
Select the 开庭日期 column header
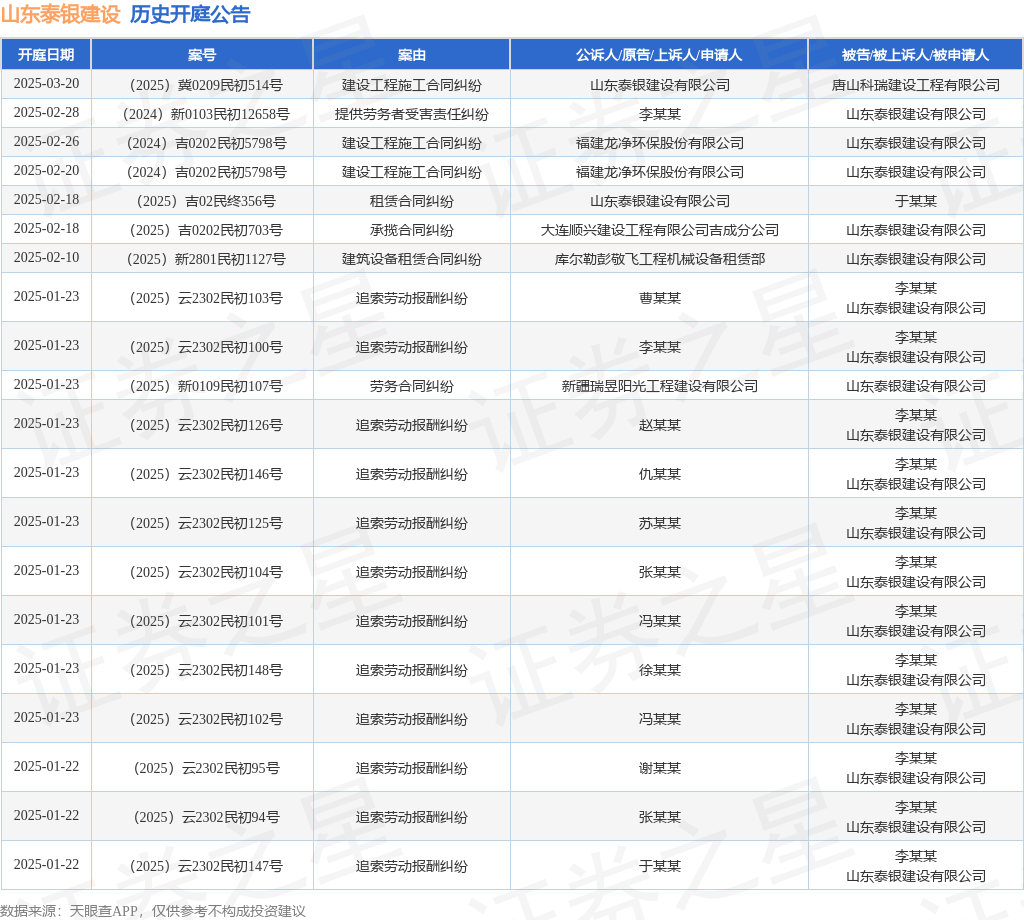(x=46, y=55)
